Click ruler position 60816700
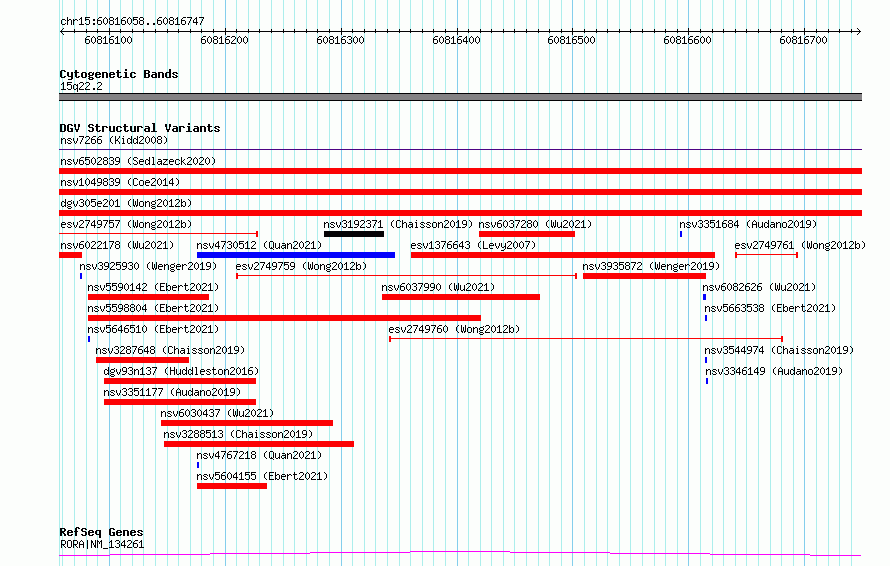This screenshot has width=890, height=566. [x=803, y=40]
